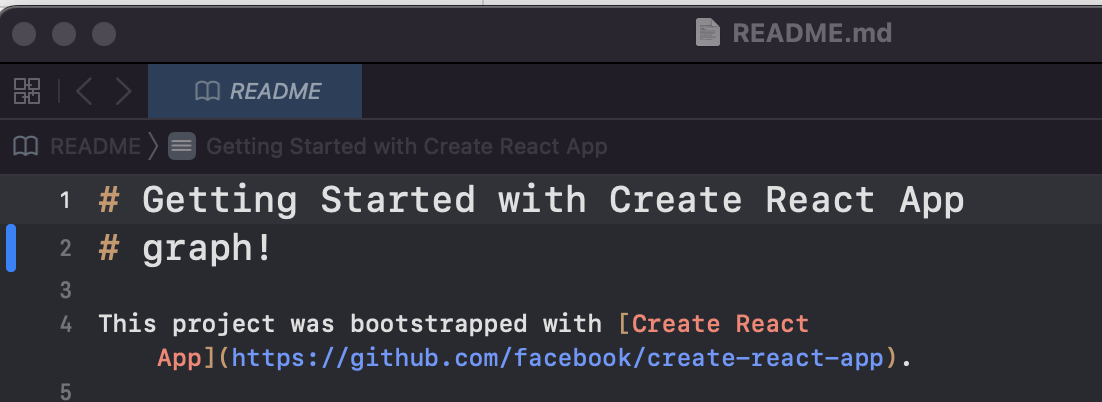The image size is (1102, 402).
Task: Click the README.md document icon in title bar
Action: click(x=708, y=32)
